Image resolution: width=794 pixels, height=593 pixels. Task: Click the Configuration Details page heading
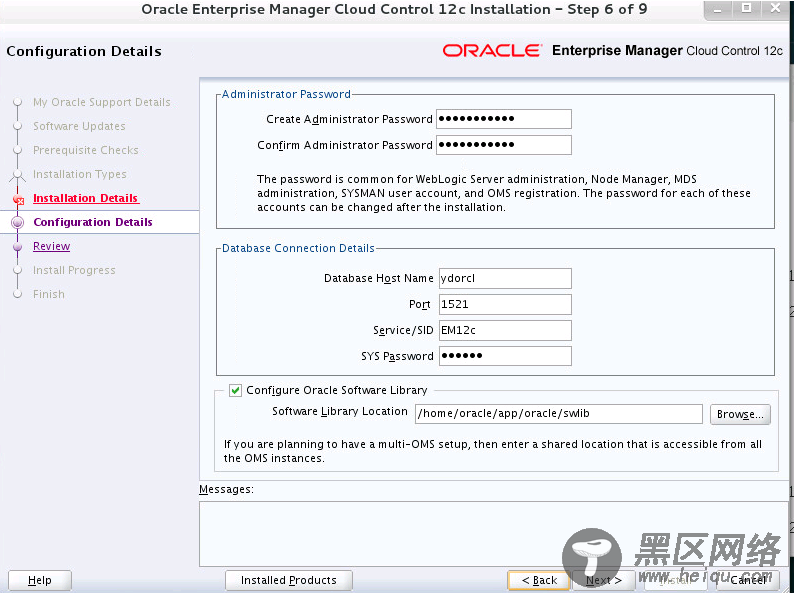pos(84,51)
